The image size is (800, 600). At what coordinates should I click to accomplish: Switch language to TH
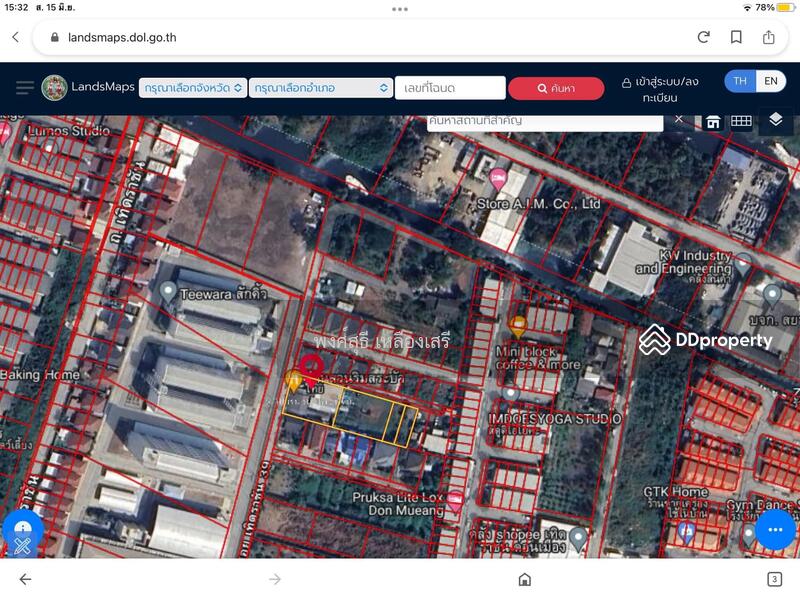coord(740,81)
